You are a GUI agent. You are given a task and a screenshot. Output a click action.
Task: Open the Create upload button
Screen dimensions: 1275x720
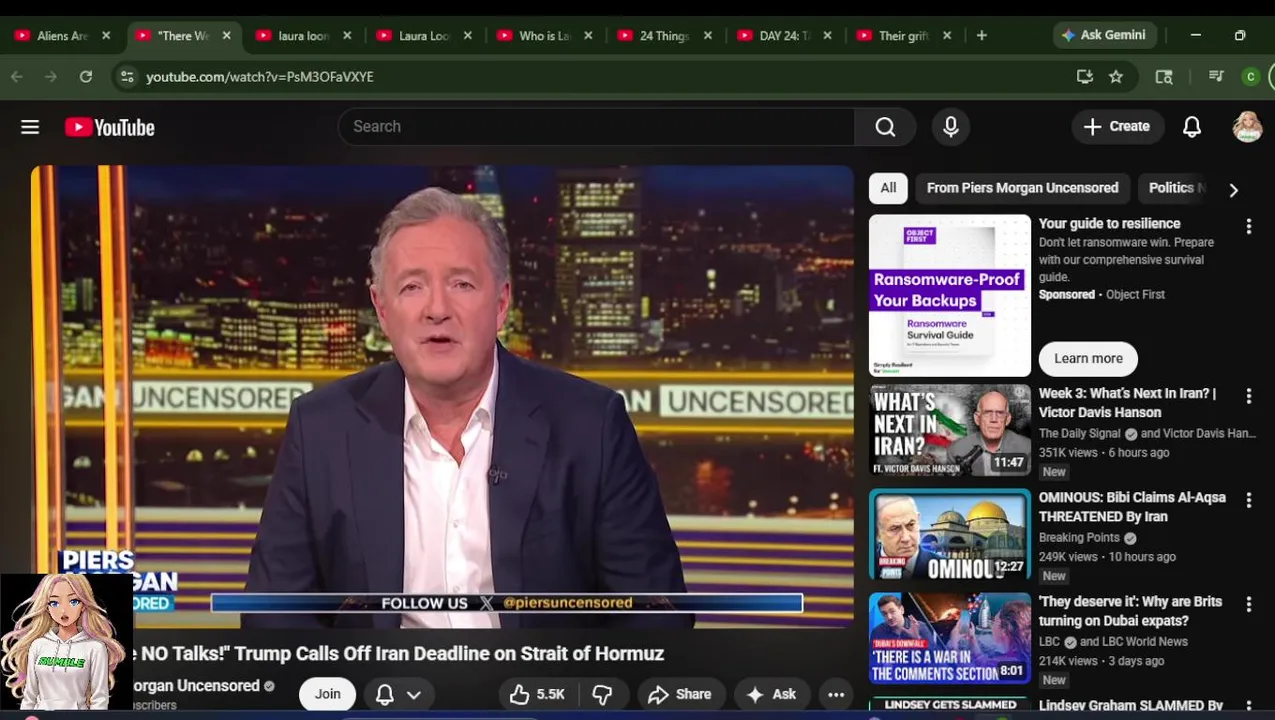click(1117, 127)
